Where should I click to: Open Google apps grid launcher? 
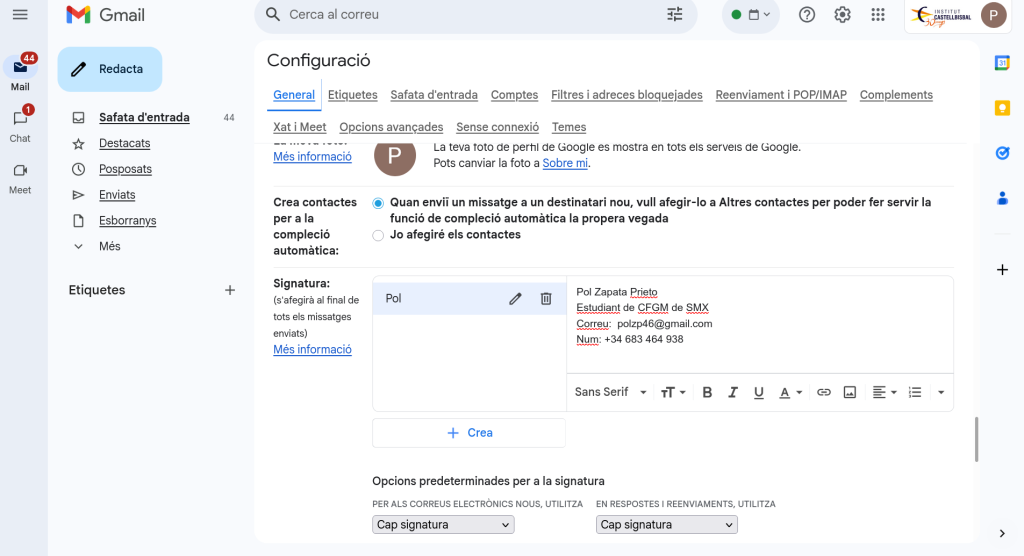click(x=878, y=15)
